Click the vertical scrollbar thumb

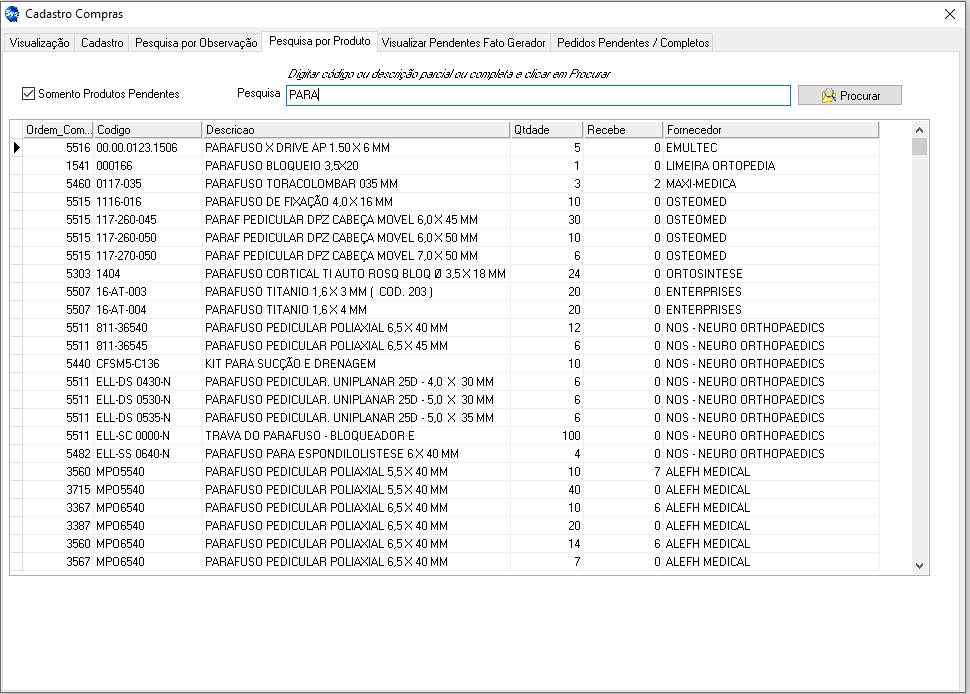(919, 147)
